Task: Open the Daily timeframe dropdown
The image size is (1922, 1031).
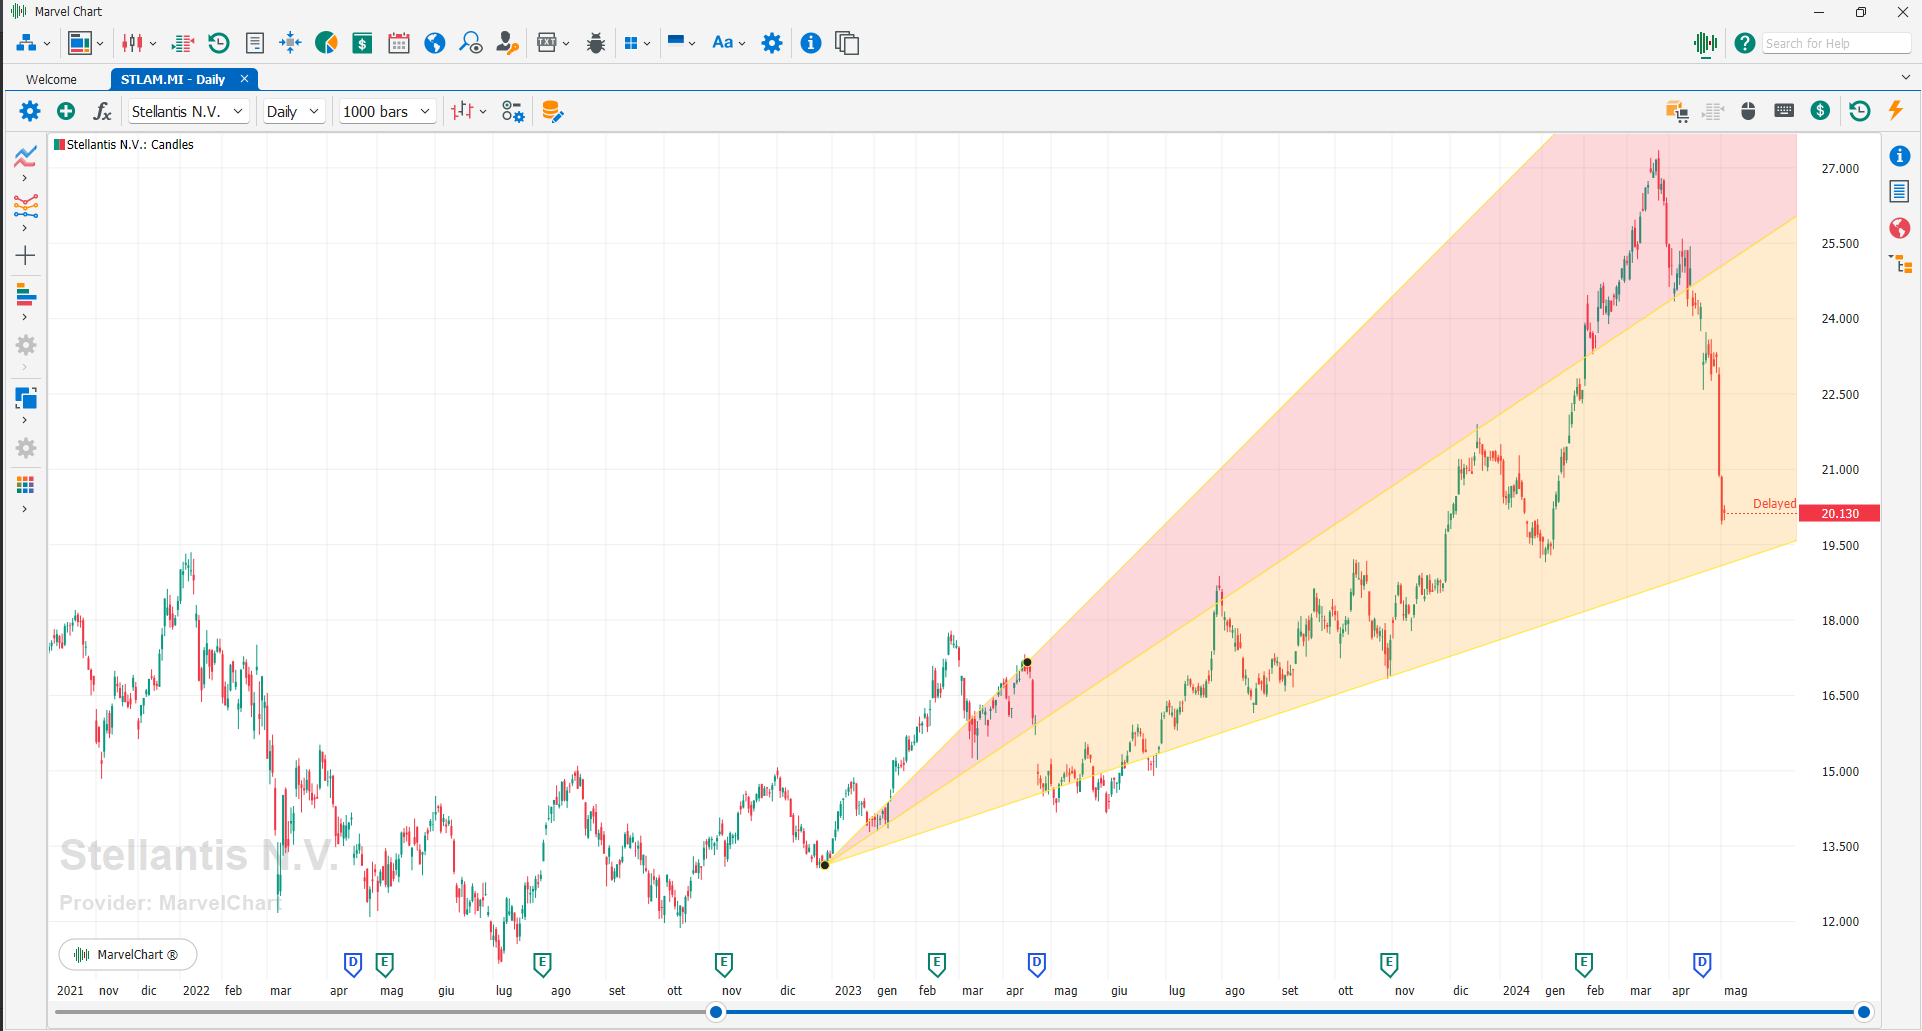Action: pos(293,111)
